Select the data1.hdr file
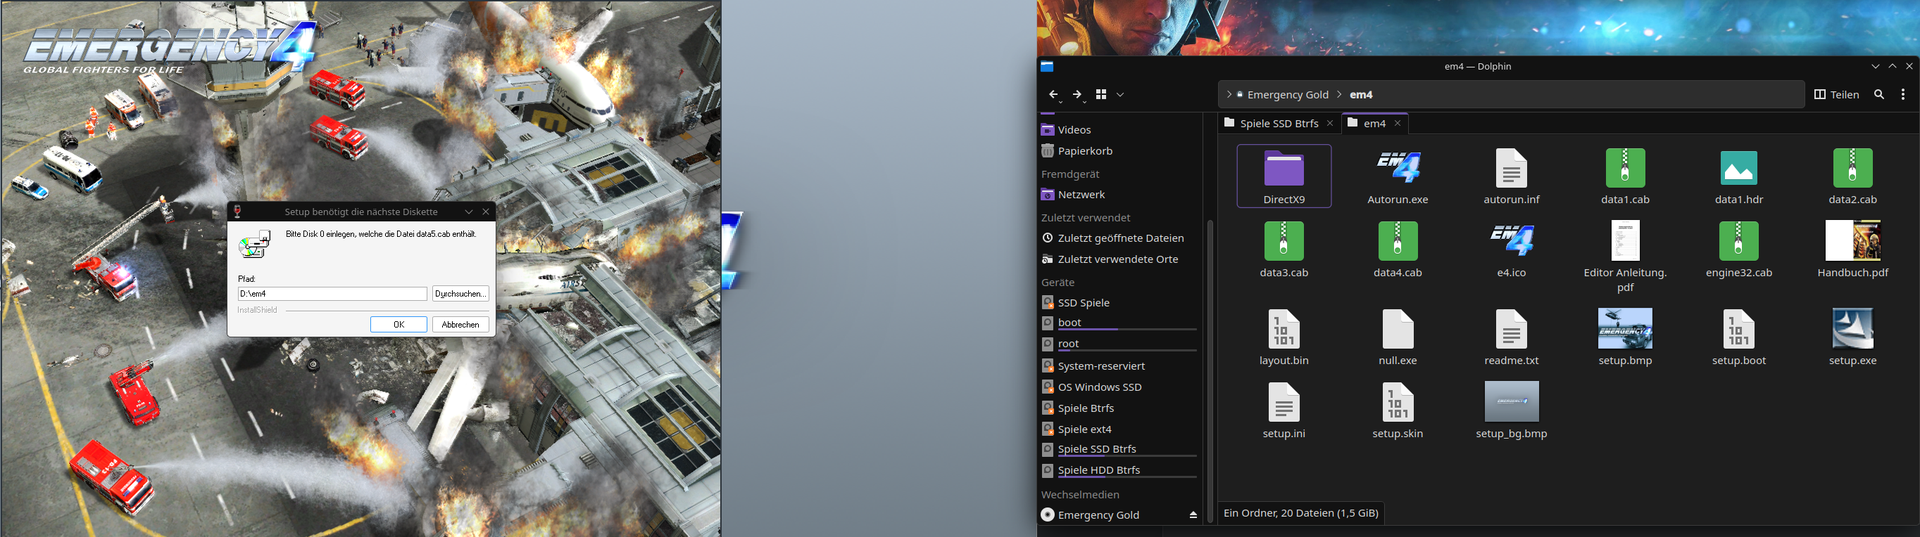The width and height of the screenshot is (1920, 537). 1739,176
